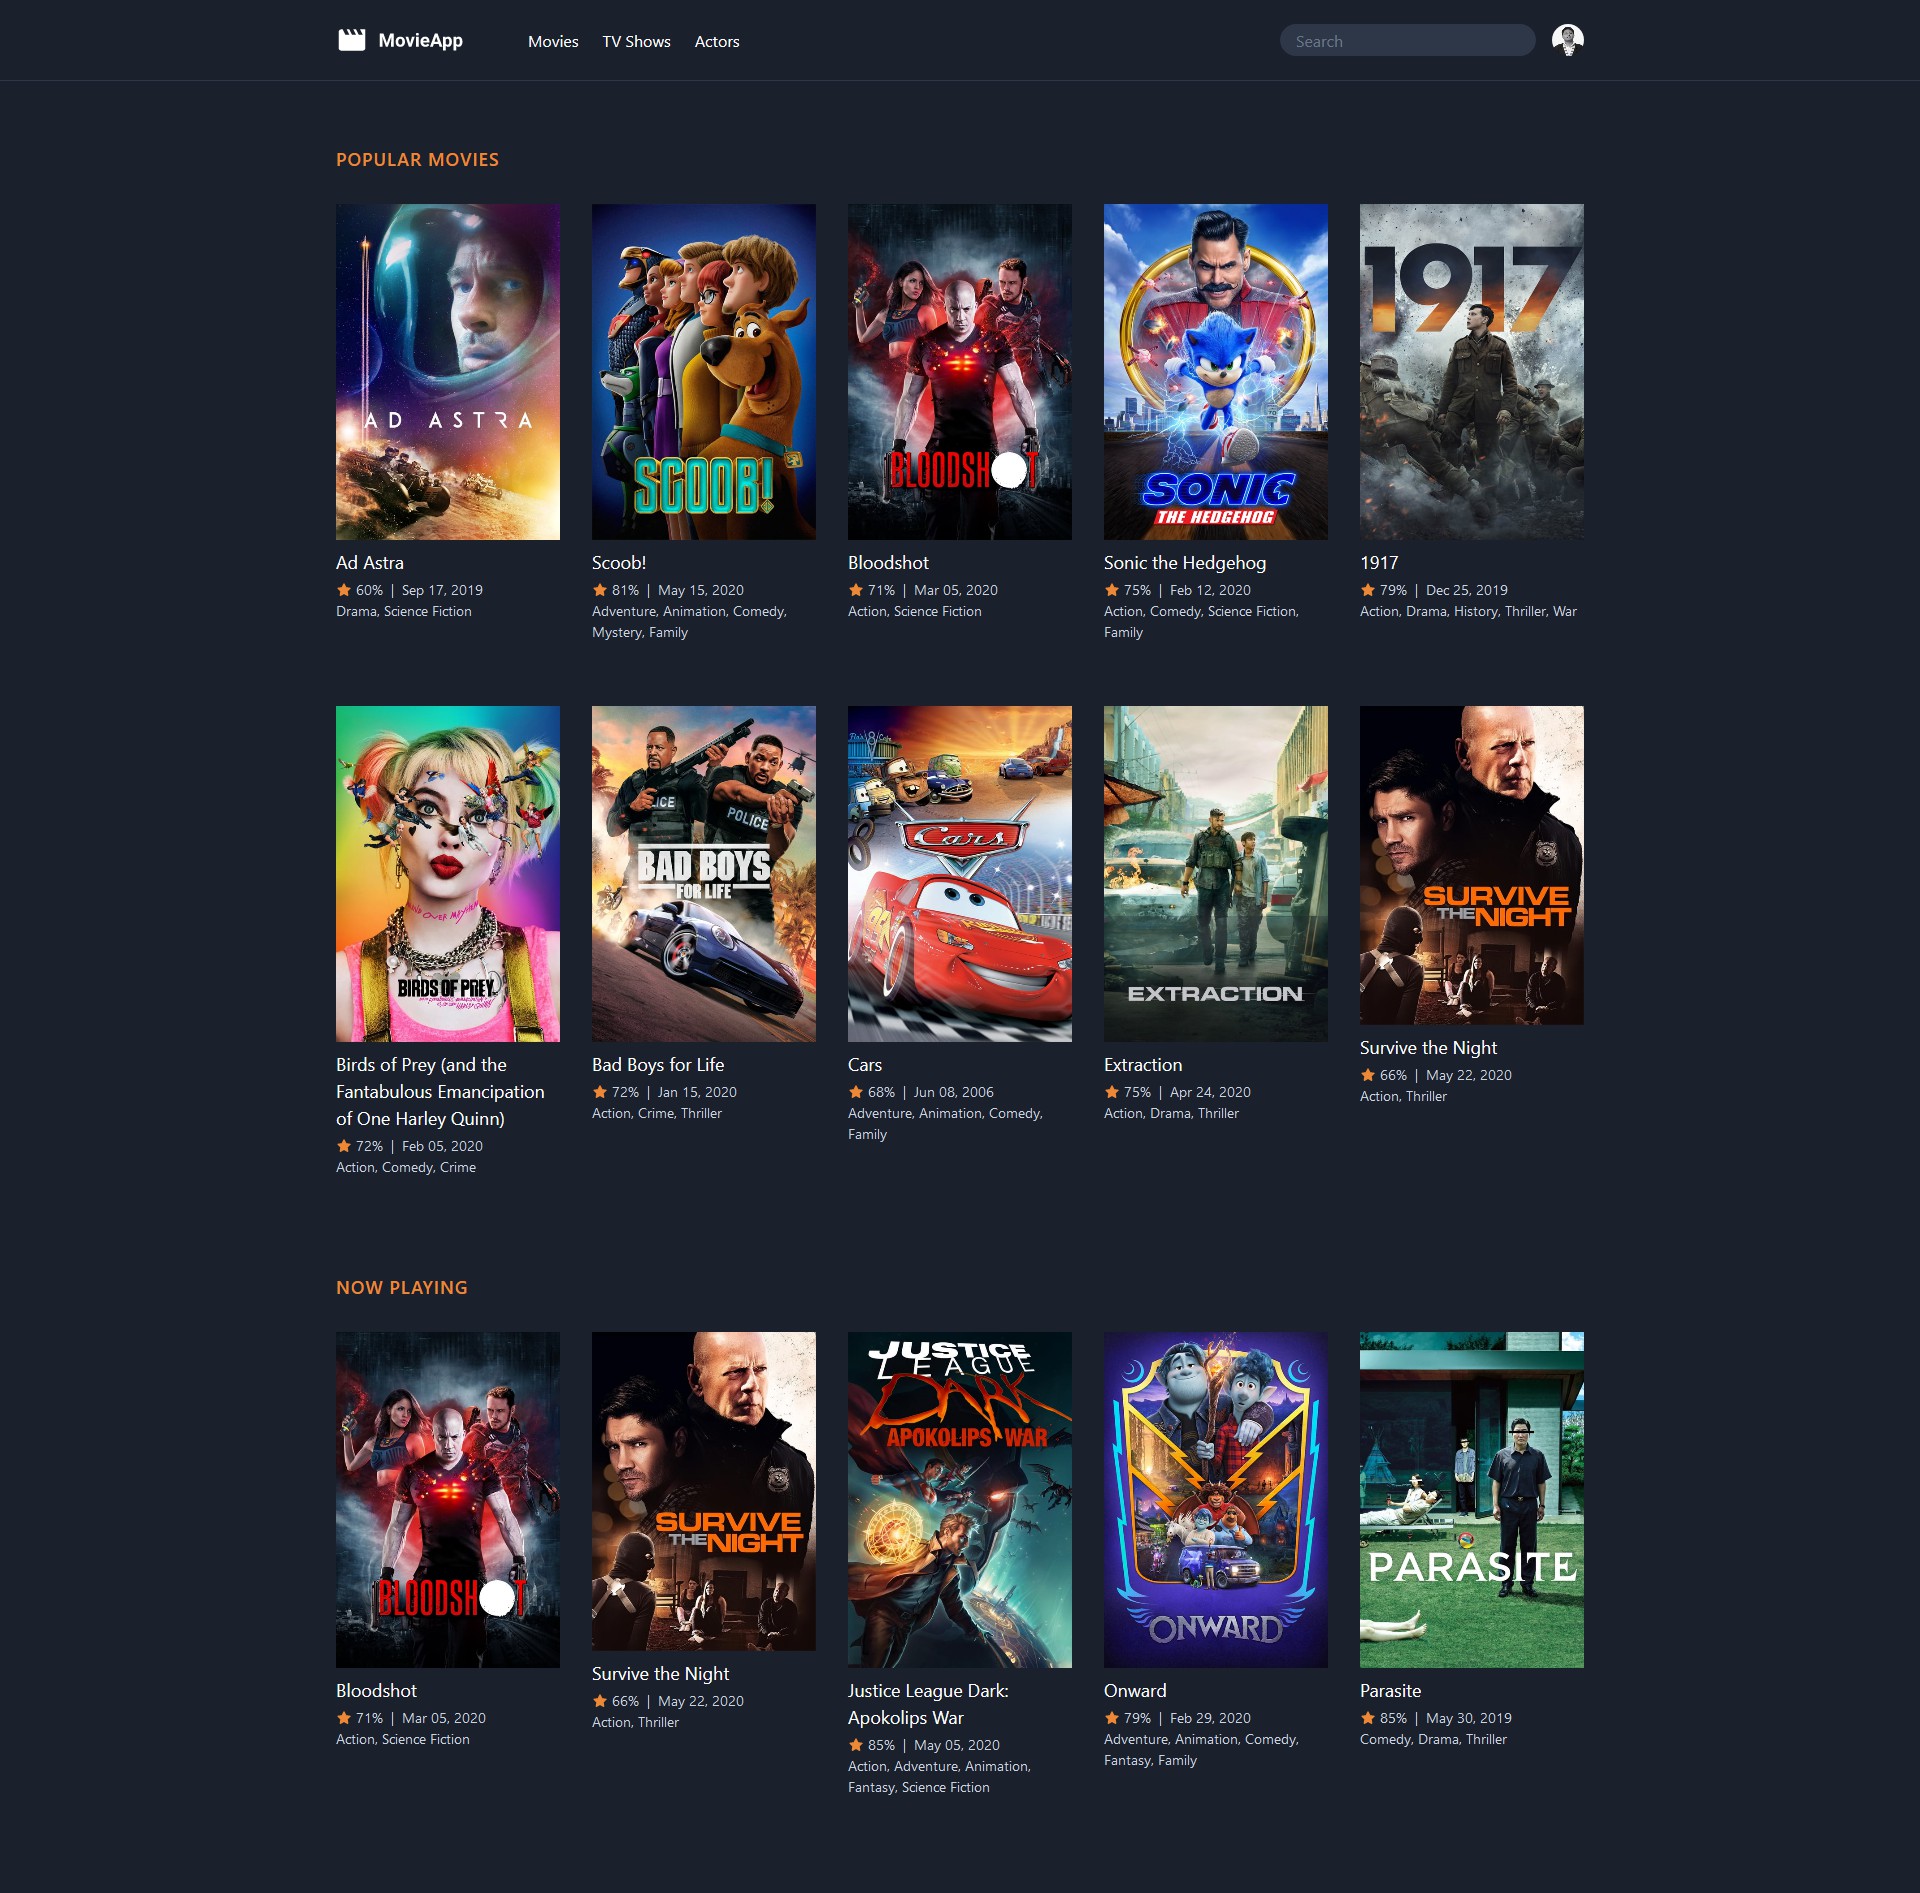
Task: Click the Extraction movie title
Action: [x=1143, y=1065]
